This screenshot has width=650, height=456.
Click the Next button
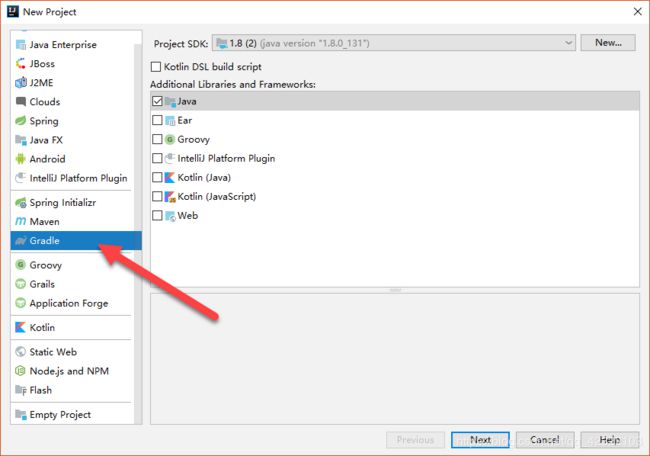click(480, 440)
